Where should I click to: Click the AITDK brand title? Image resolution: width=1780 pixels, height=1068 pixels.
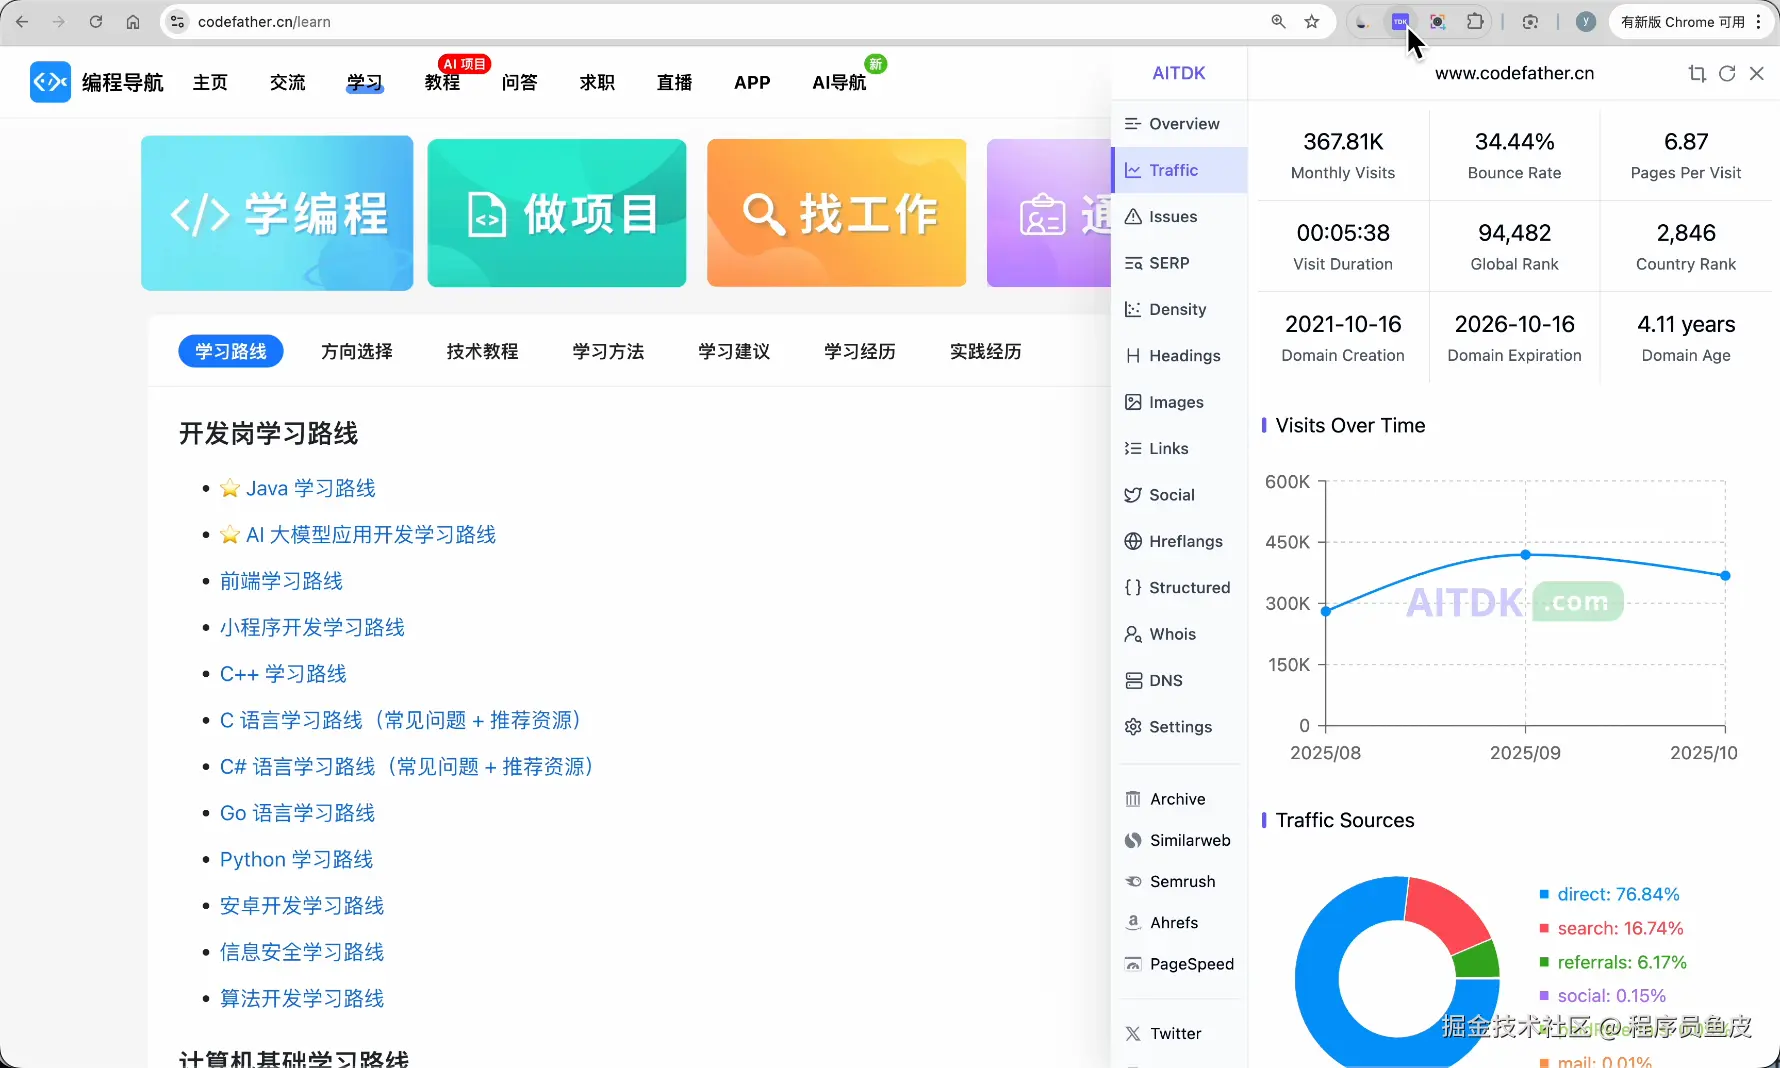point(1179,73)
